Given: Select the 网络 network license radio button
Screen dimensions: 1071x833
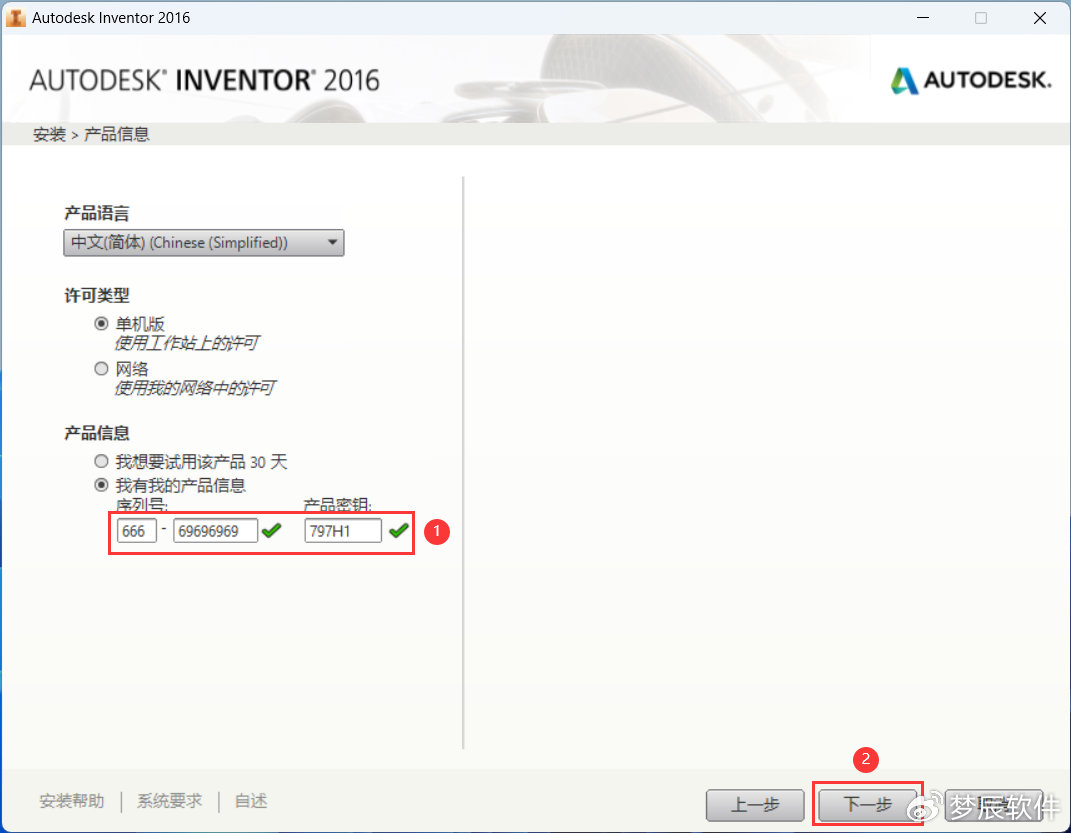Looking at the screenshot, I should point(101,369).
